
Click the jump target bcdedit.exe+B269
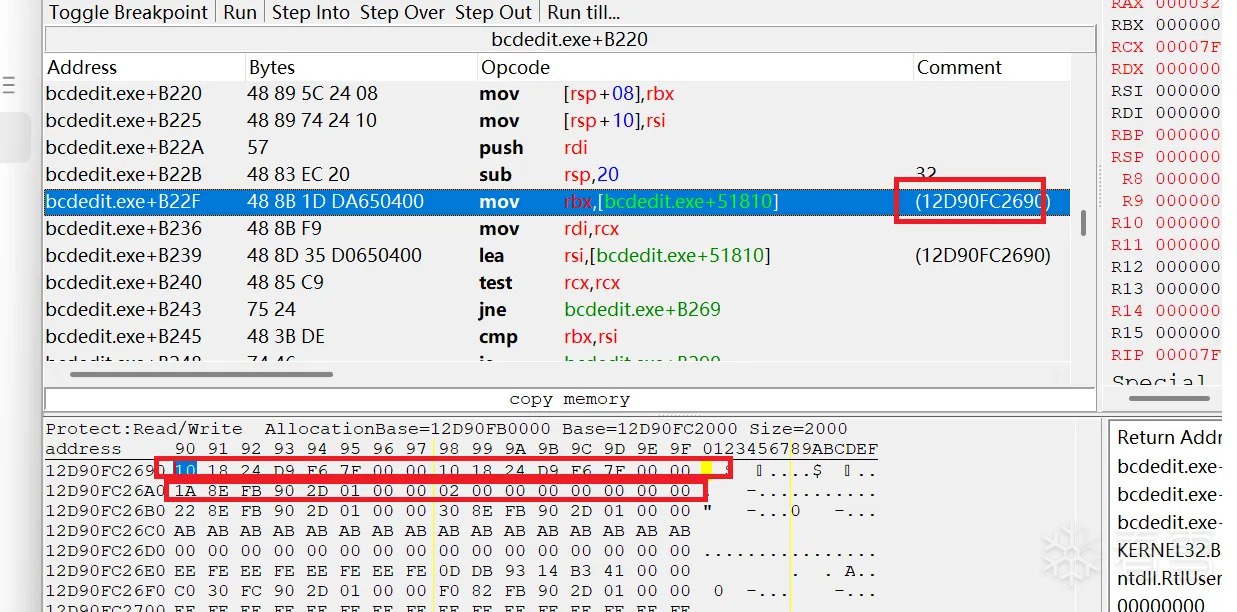click(642, 310)
